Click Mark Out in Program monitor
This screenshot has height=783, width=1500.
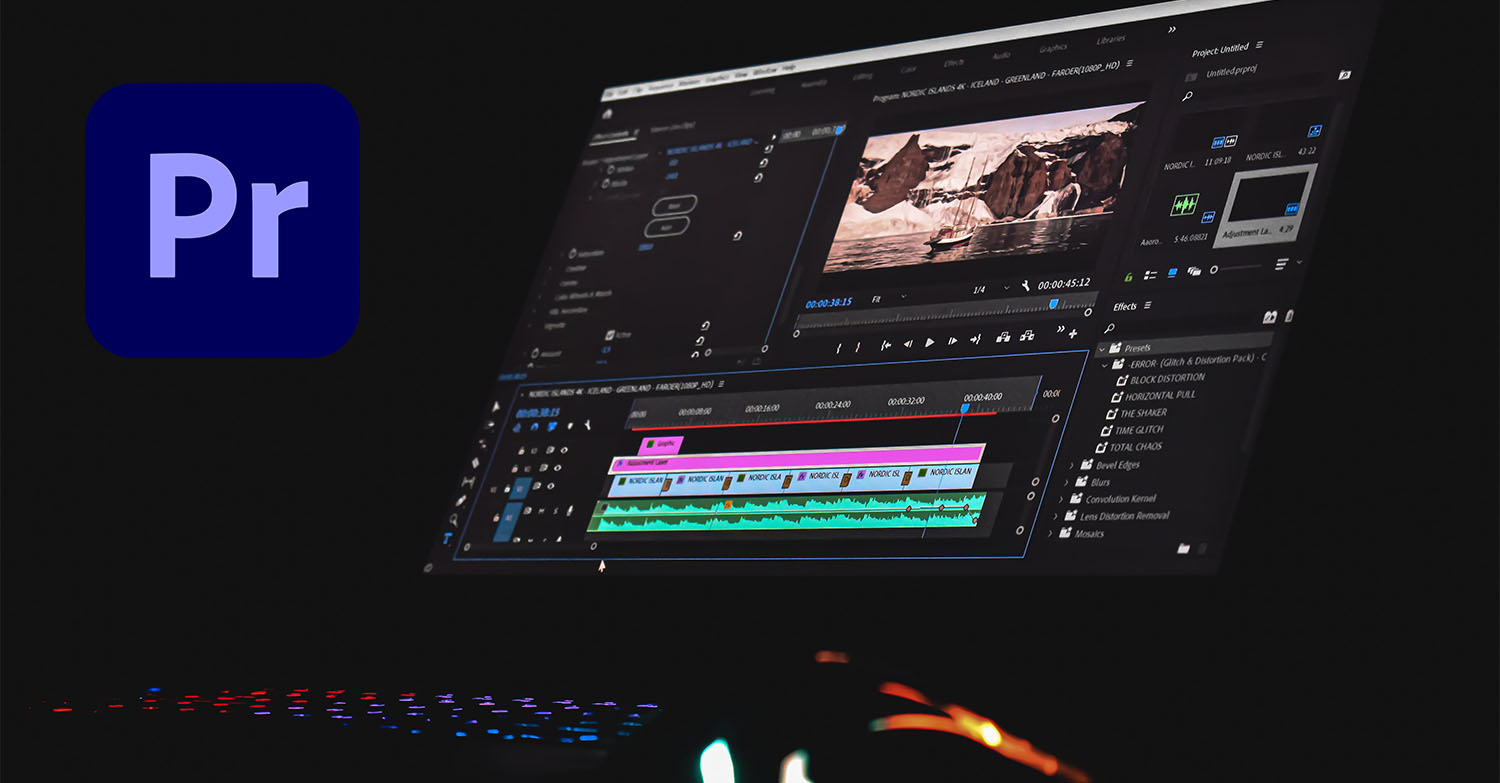[x=858, y=347]
